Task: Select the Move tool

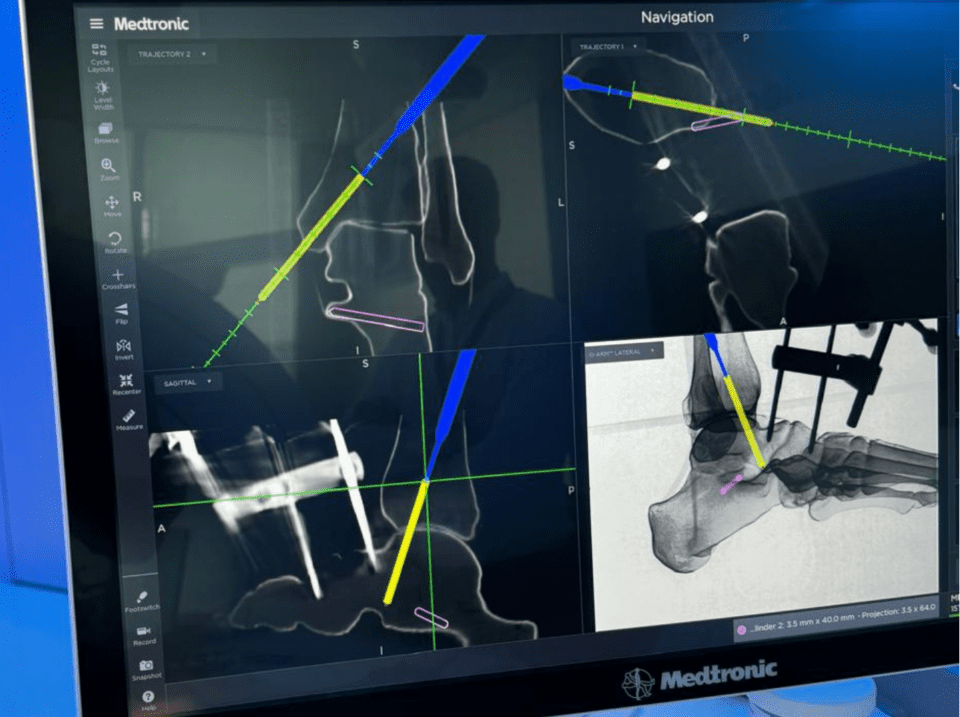Action: click(112, 203)
